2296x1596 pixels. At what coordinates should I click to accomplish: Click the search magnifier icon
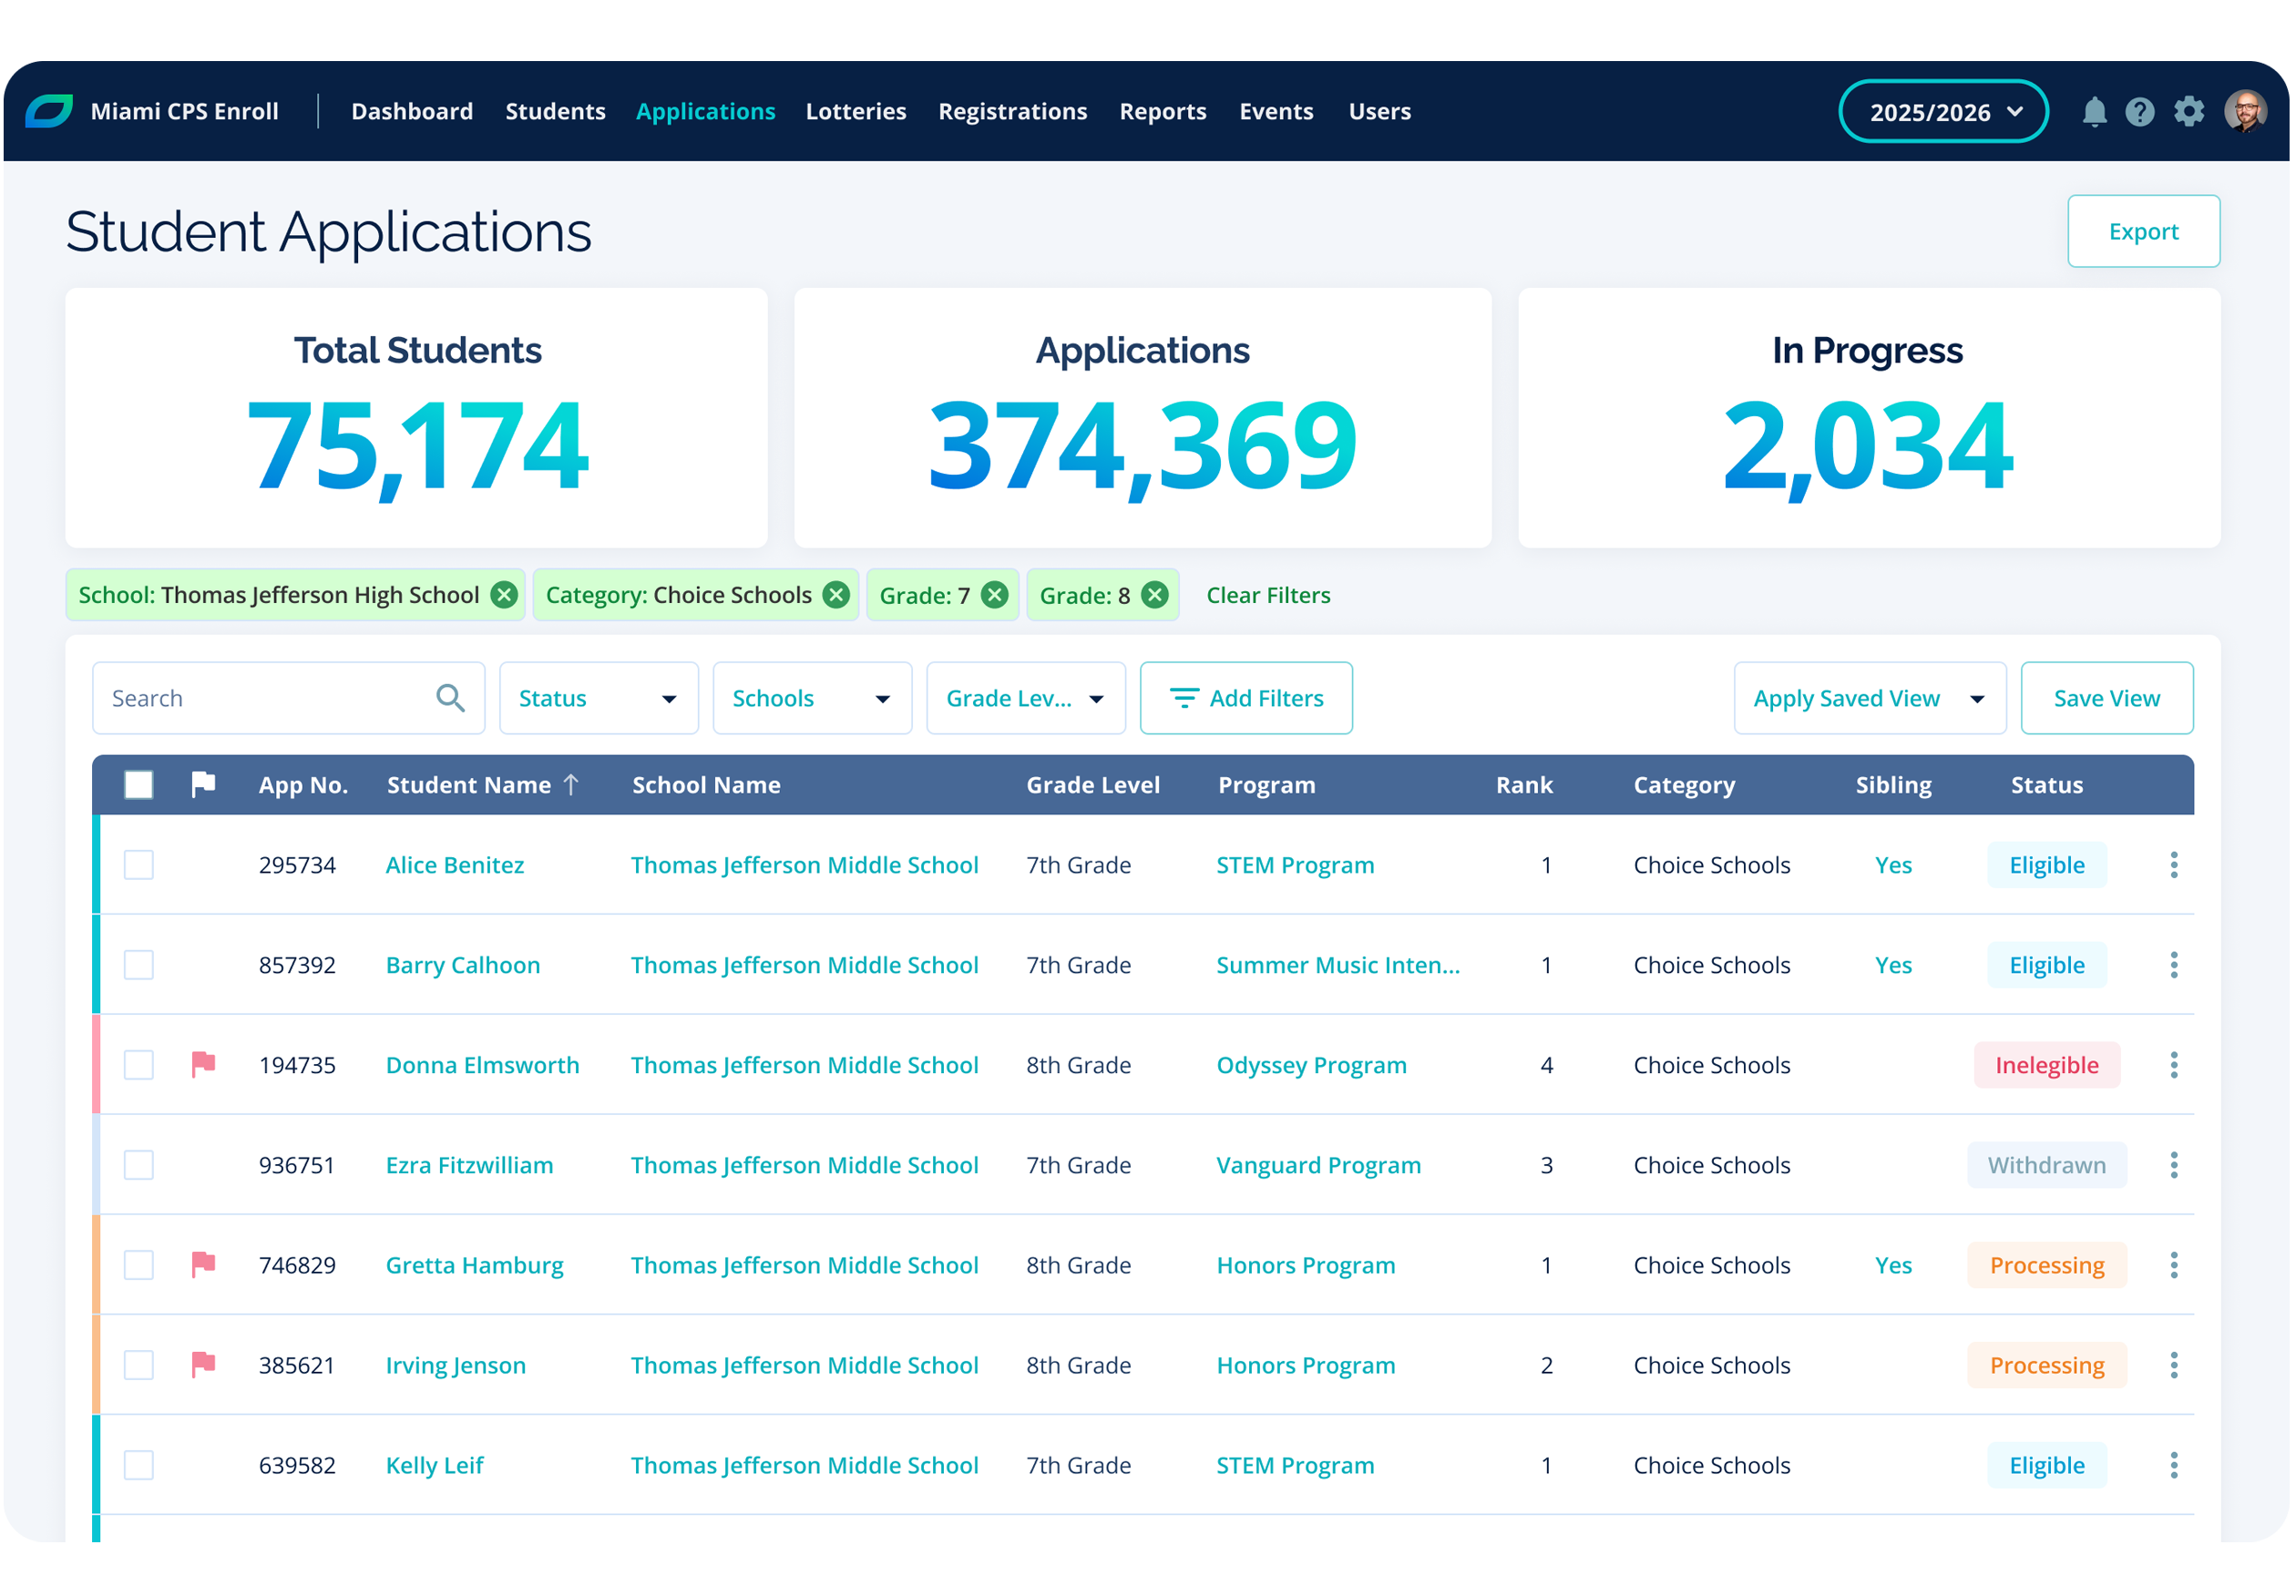450,698
